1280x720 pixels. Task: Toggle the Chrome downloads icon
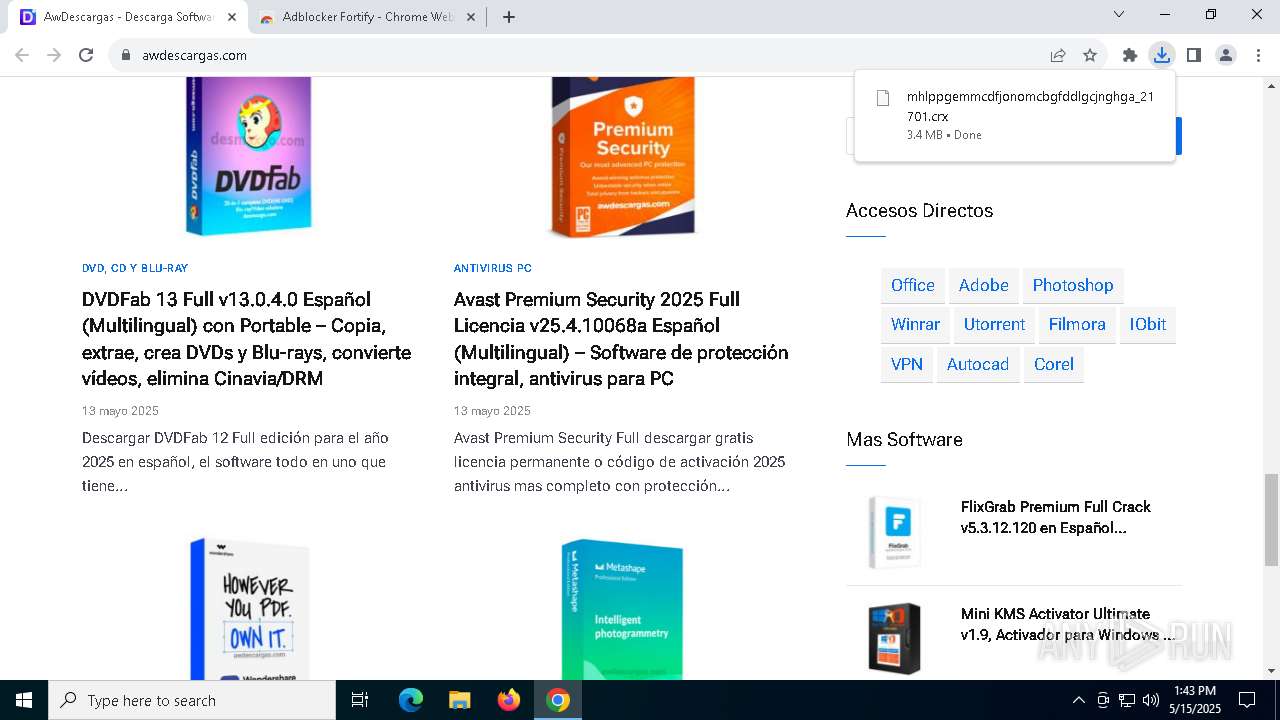coord(1161,55)
